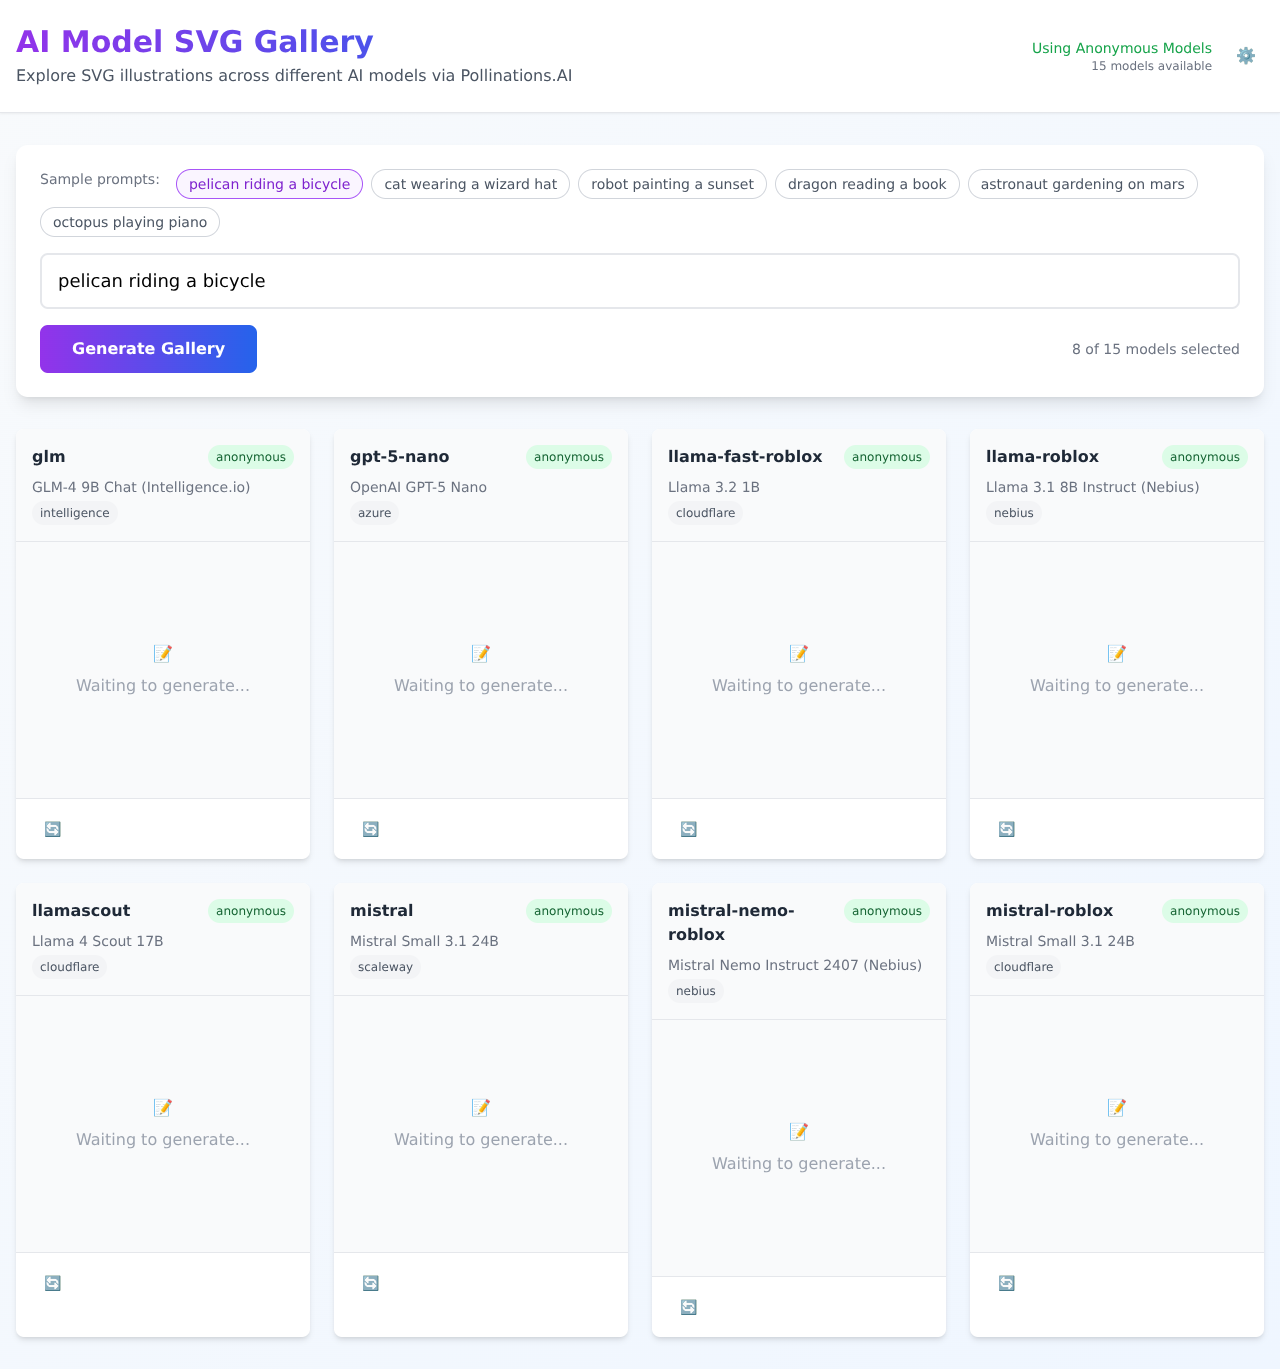Open the settings gear icon
Viewport: 1280px width, 1369px height.
1245,56
